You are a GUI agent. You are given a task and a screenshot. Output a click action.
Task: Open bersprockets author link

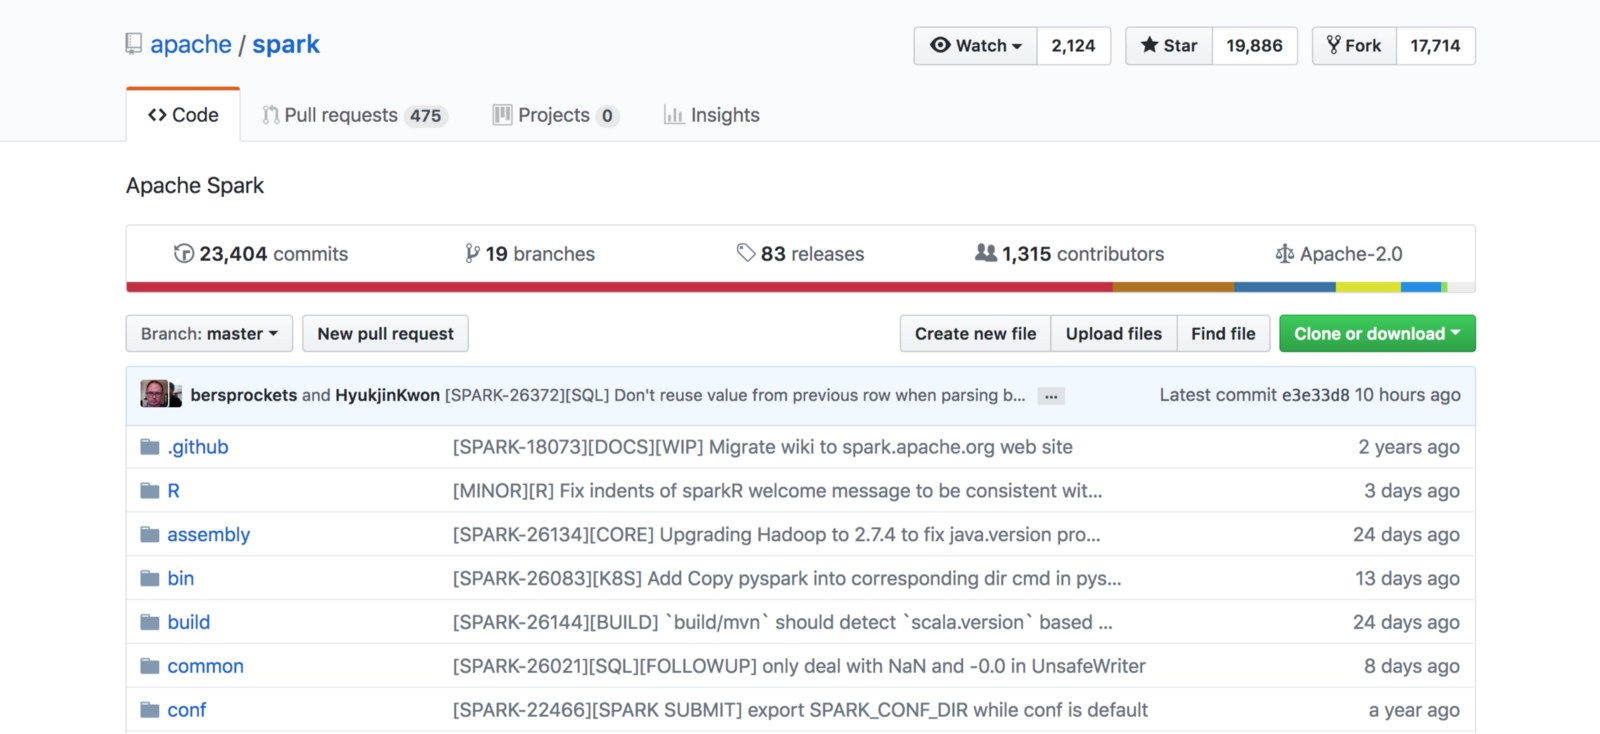click(244, 395)
